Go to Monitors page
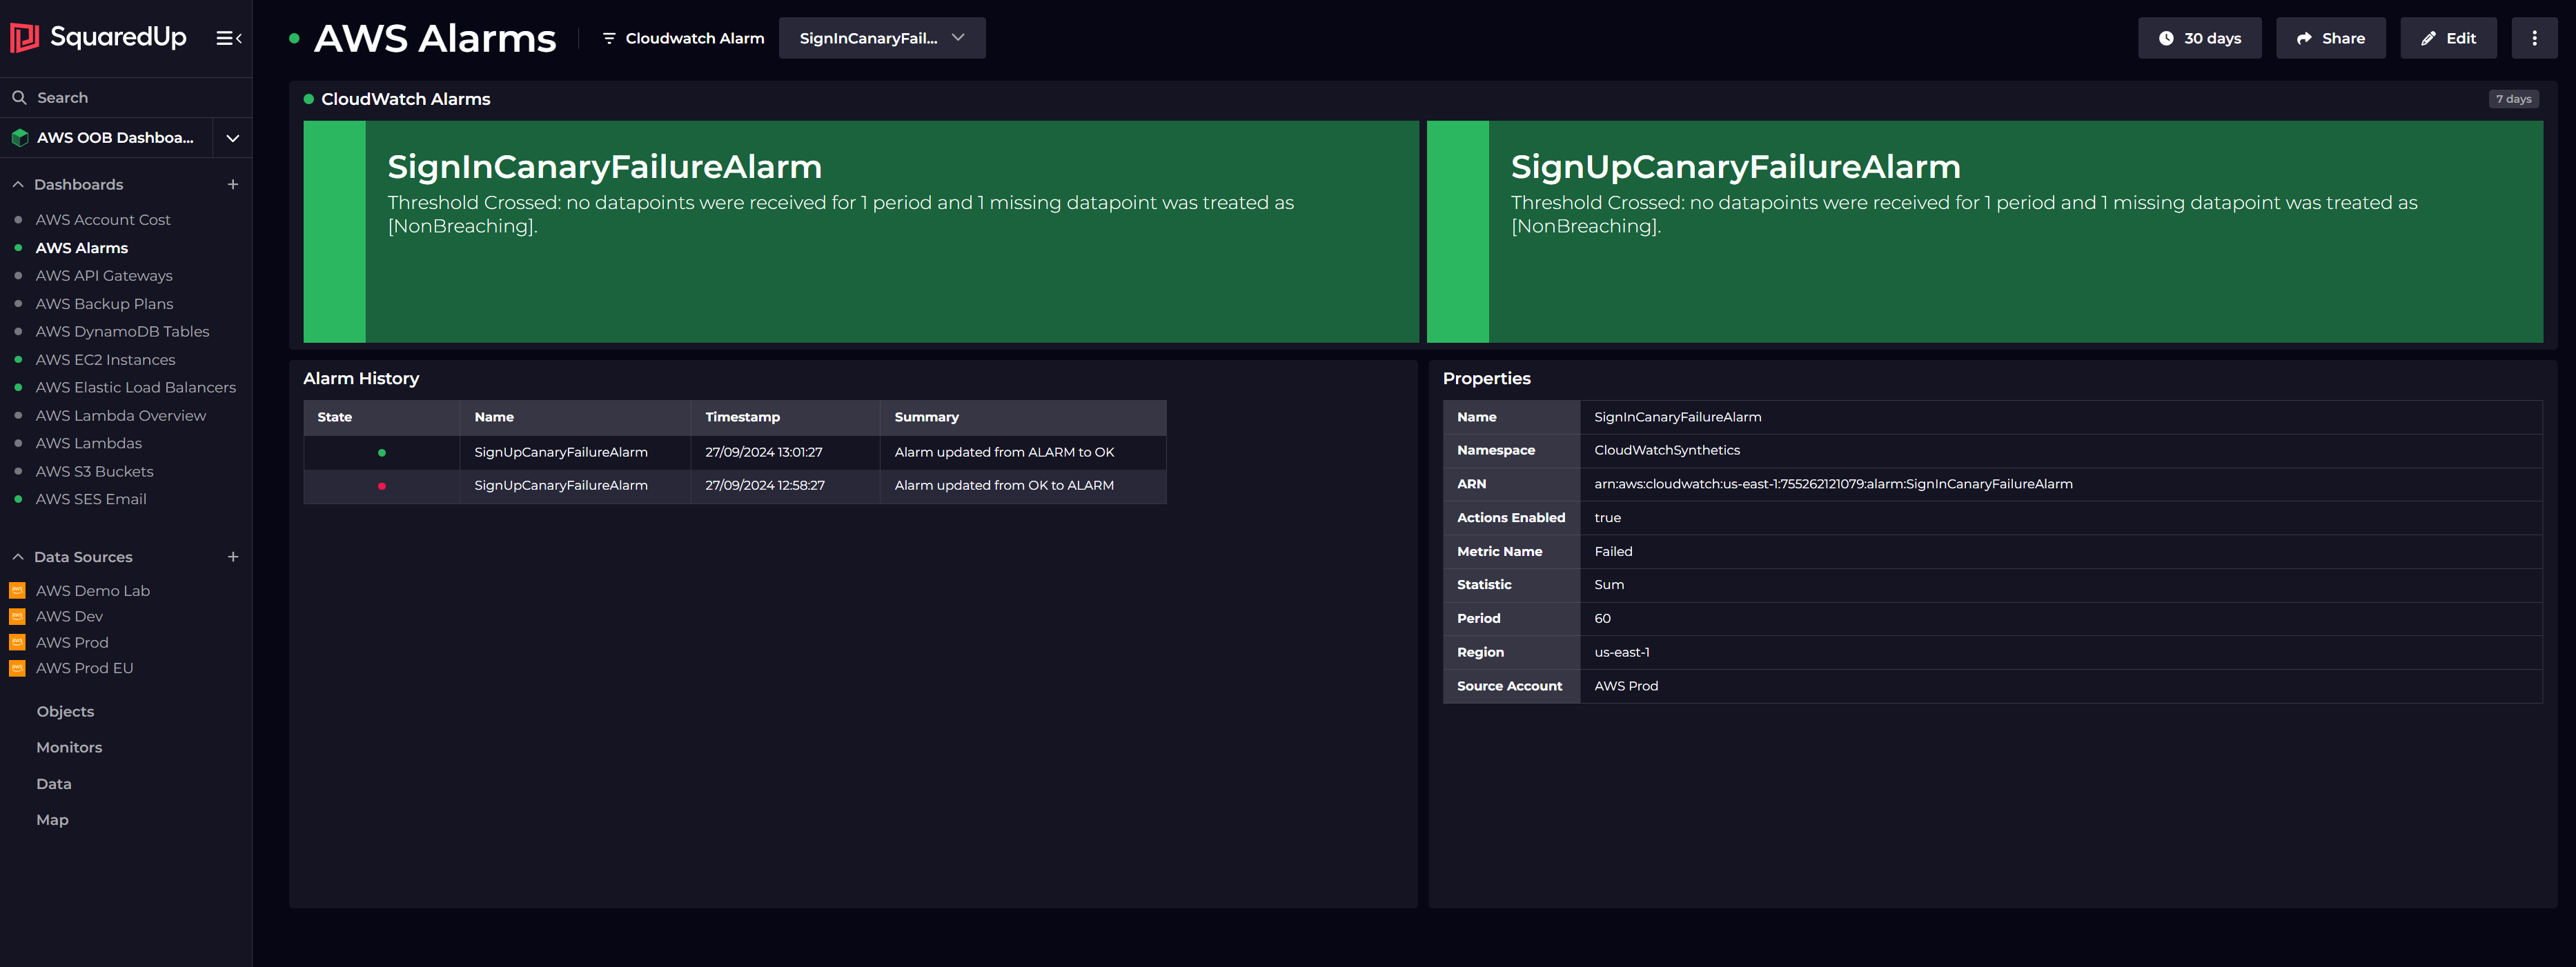The image size is (2576, 967). pyautogui.click(x=69, y=747)
